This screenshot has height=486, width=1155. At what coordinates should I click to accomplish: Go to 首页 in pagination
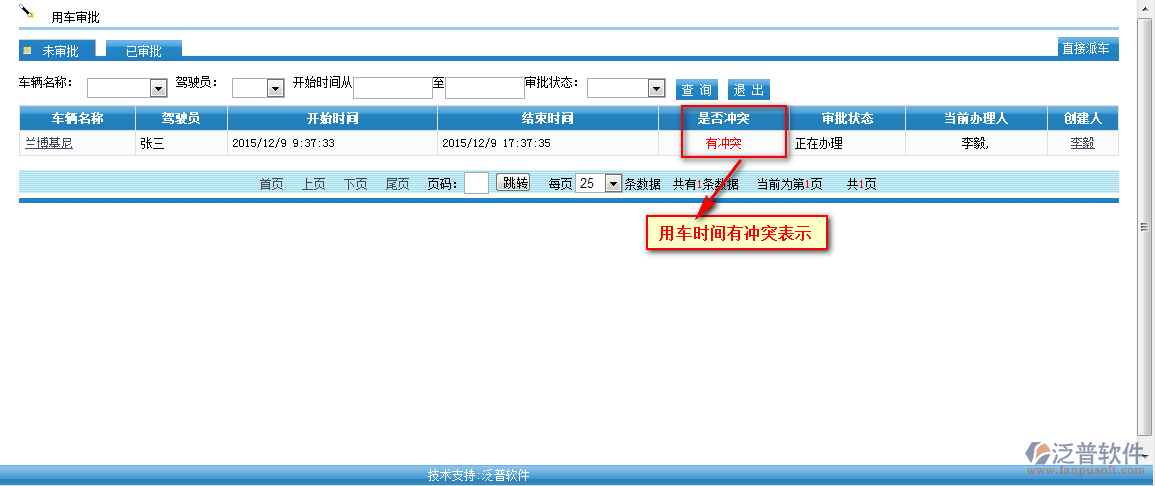271,184
